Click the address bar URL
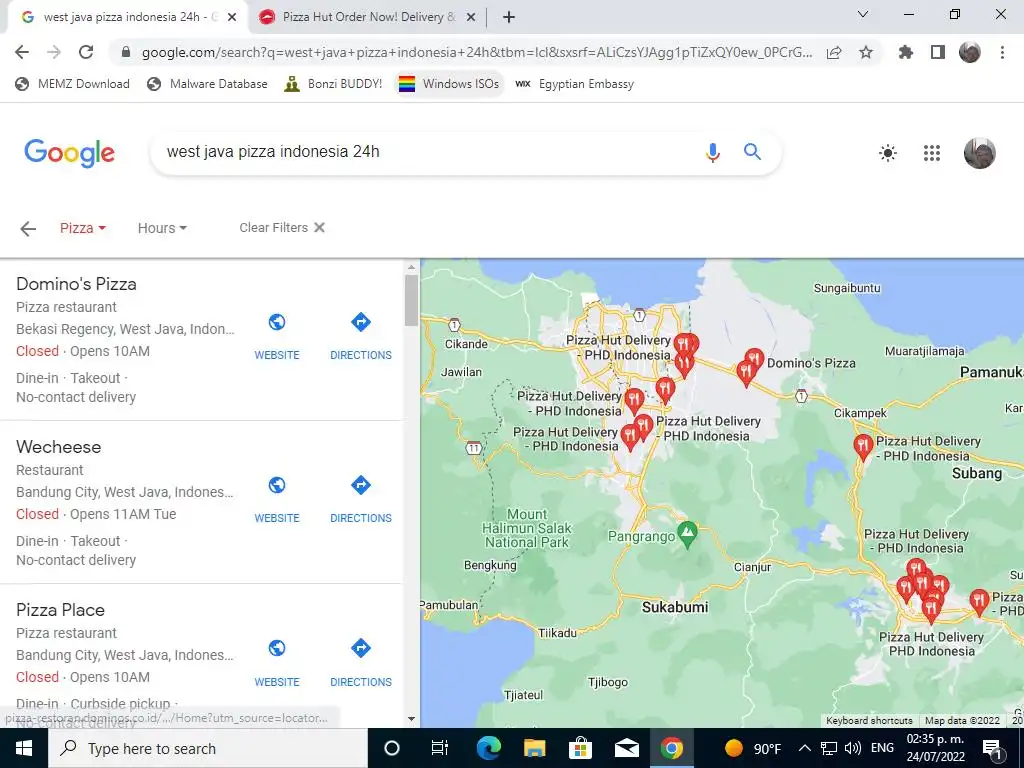Screen dimensions: 1024x768 pyautogui.click(x=477, y=52)
